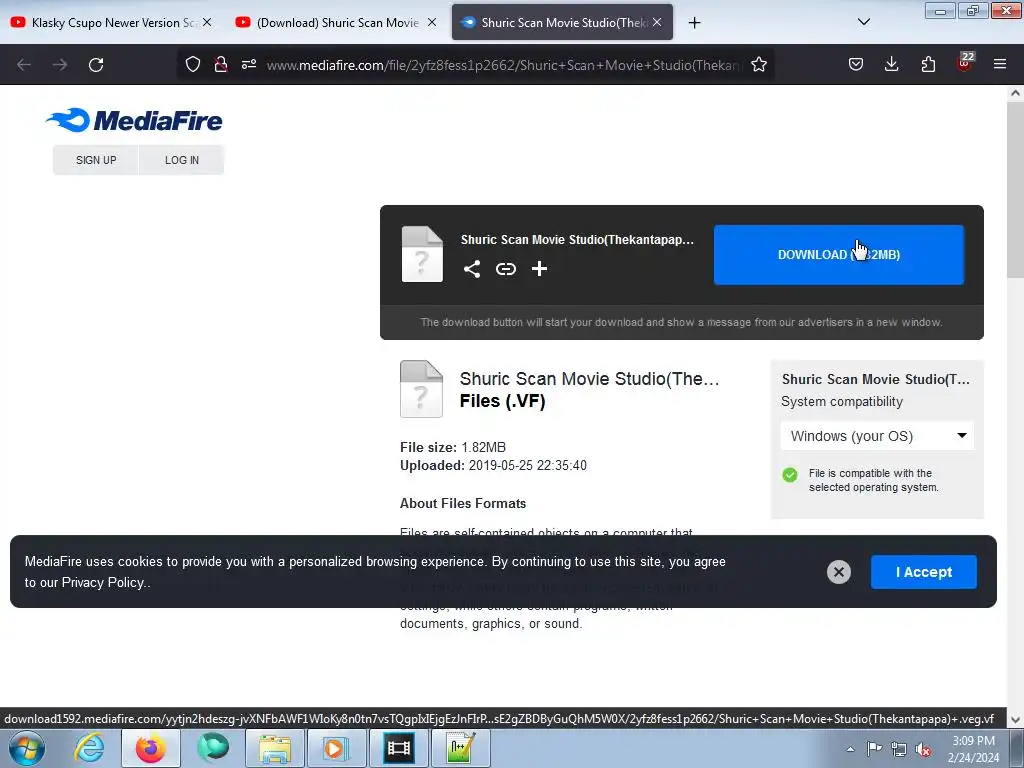Open the Firefox downloads panel
The height and width of the screenshot is (768, 1024).
(891, 64)
